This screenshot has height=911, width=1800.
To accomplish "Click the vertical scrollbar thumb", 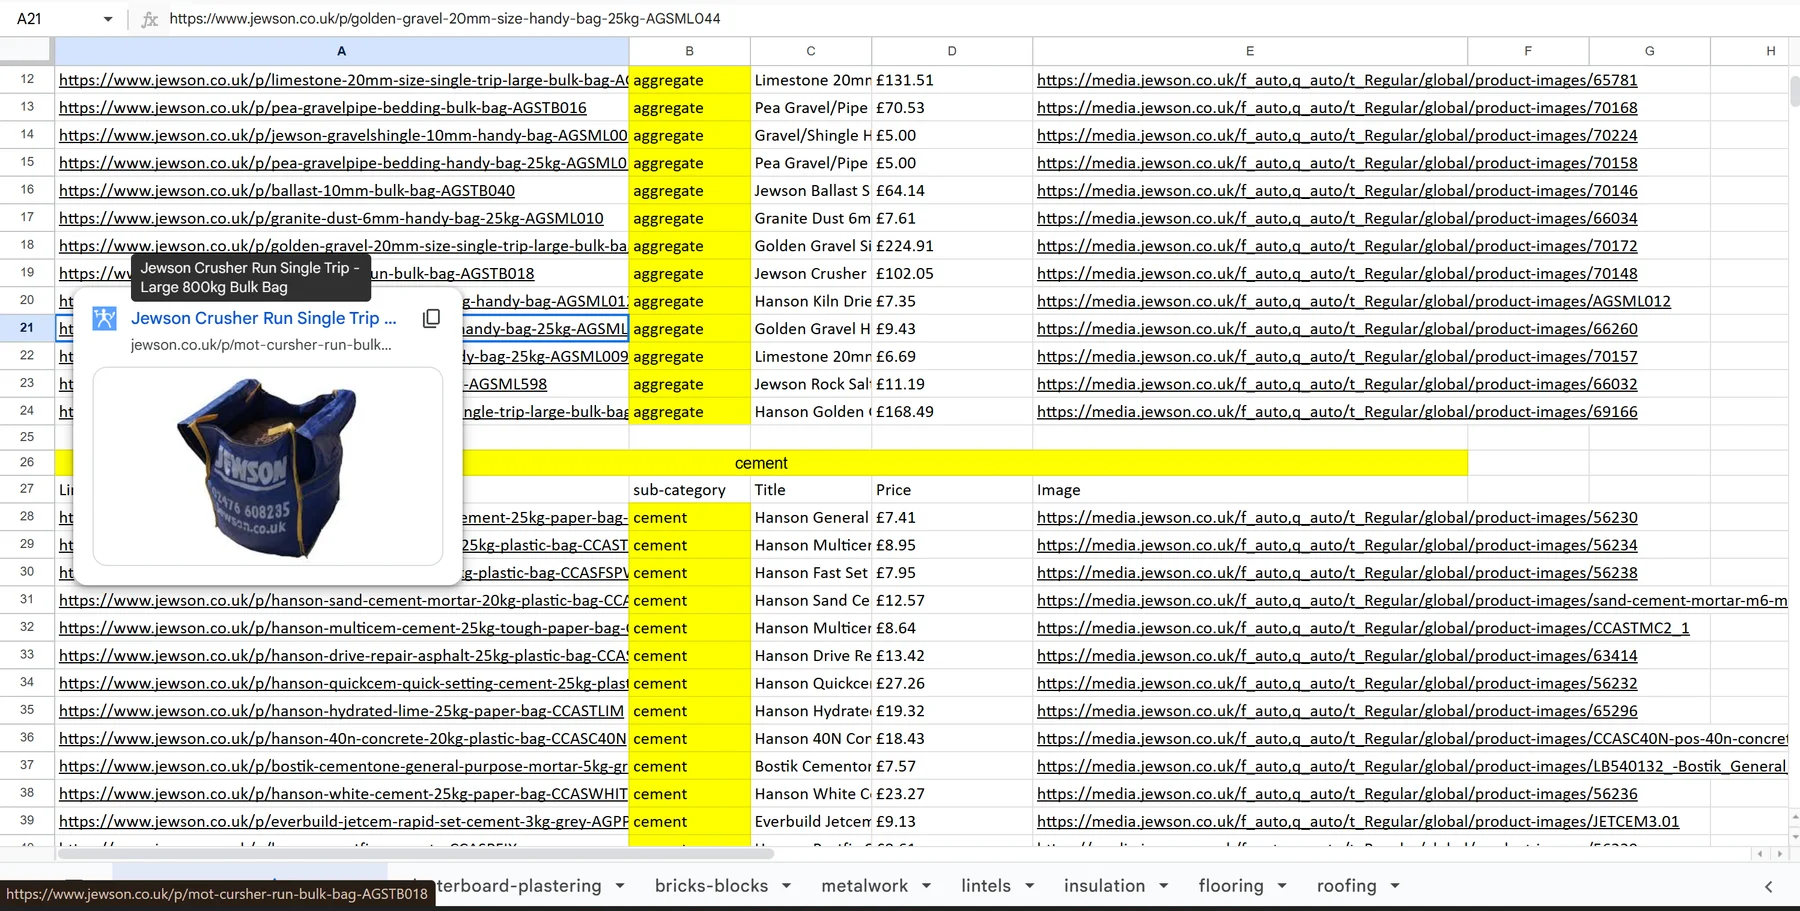I will pos(1794,90).
